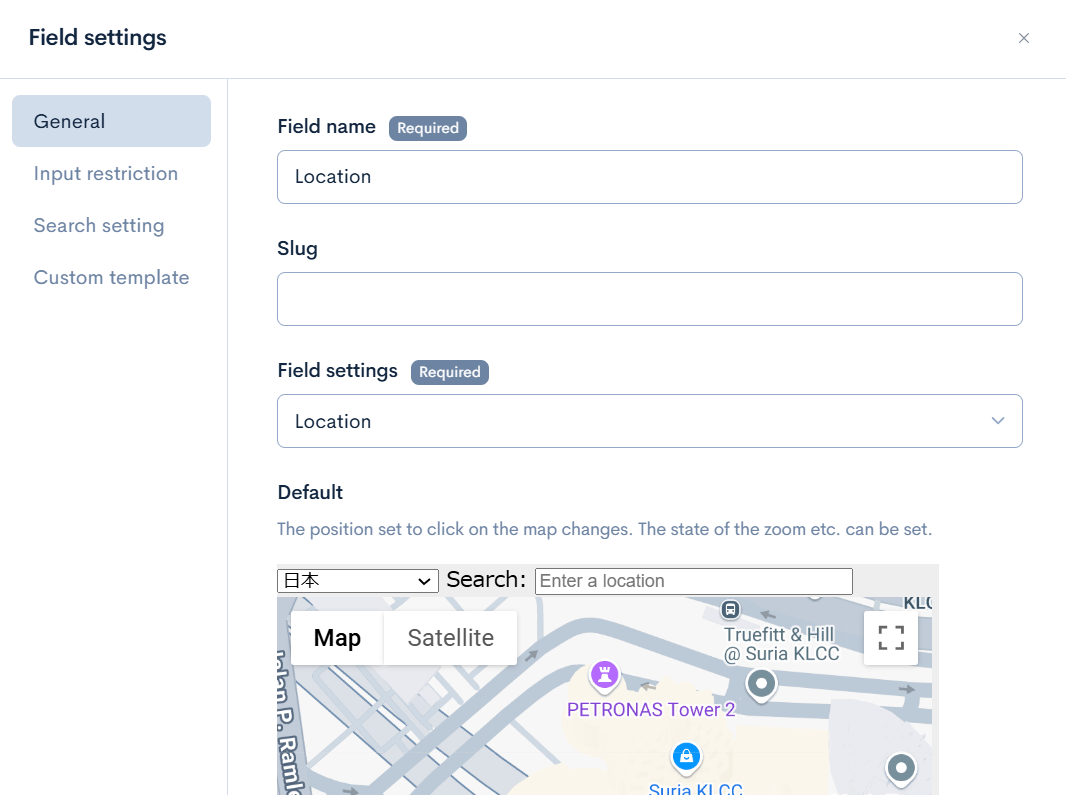Click the purple PETRONAS Tower 2 marker
Viewport: 1066px width, 795px height.
tap(604, 676)
